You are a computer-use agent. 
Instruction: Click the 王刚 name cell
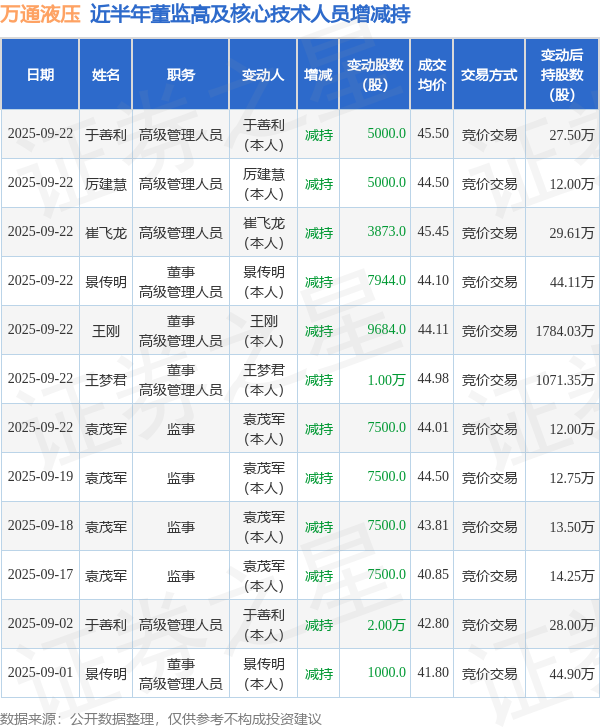coord(106,331)
